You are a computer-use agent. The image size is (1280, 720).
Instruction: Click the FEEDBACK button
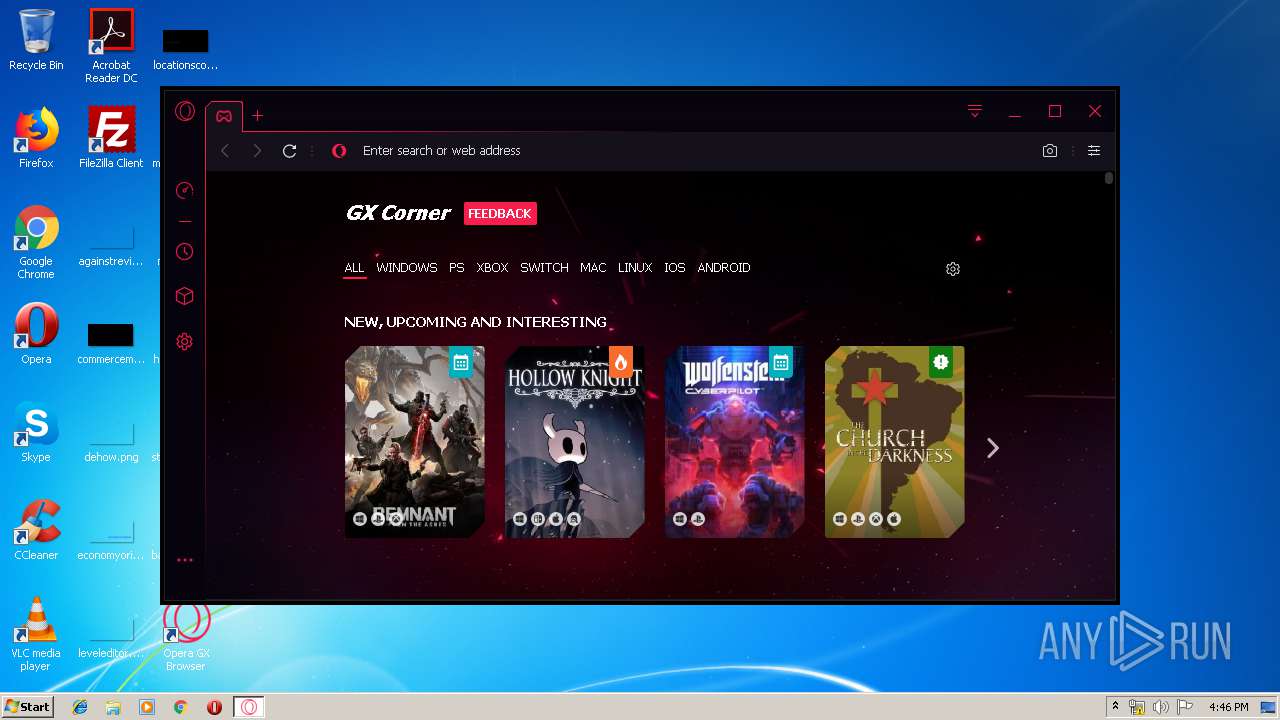click(x=500, y=213)
